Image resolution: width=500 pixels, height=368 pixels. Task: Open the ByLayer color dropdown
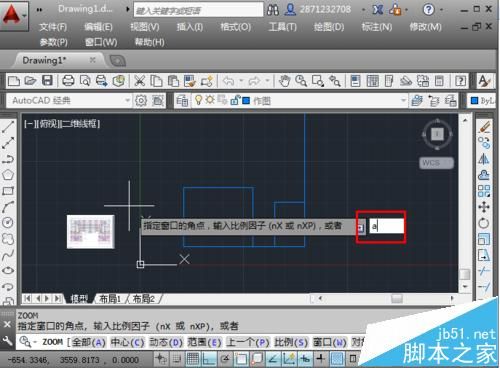coord(482,100)
